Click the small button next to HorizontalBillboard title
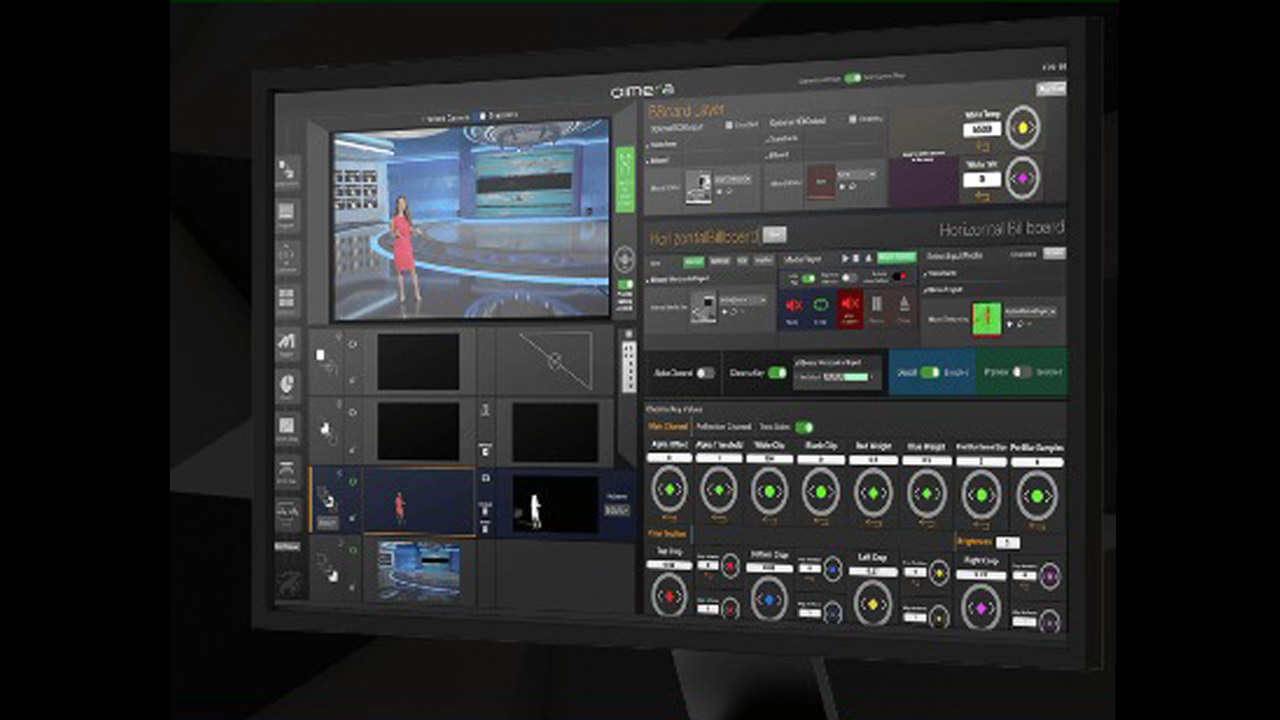This screenshot has height=720, width=1280. click(774, 234)
